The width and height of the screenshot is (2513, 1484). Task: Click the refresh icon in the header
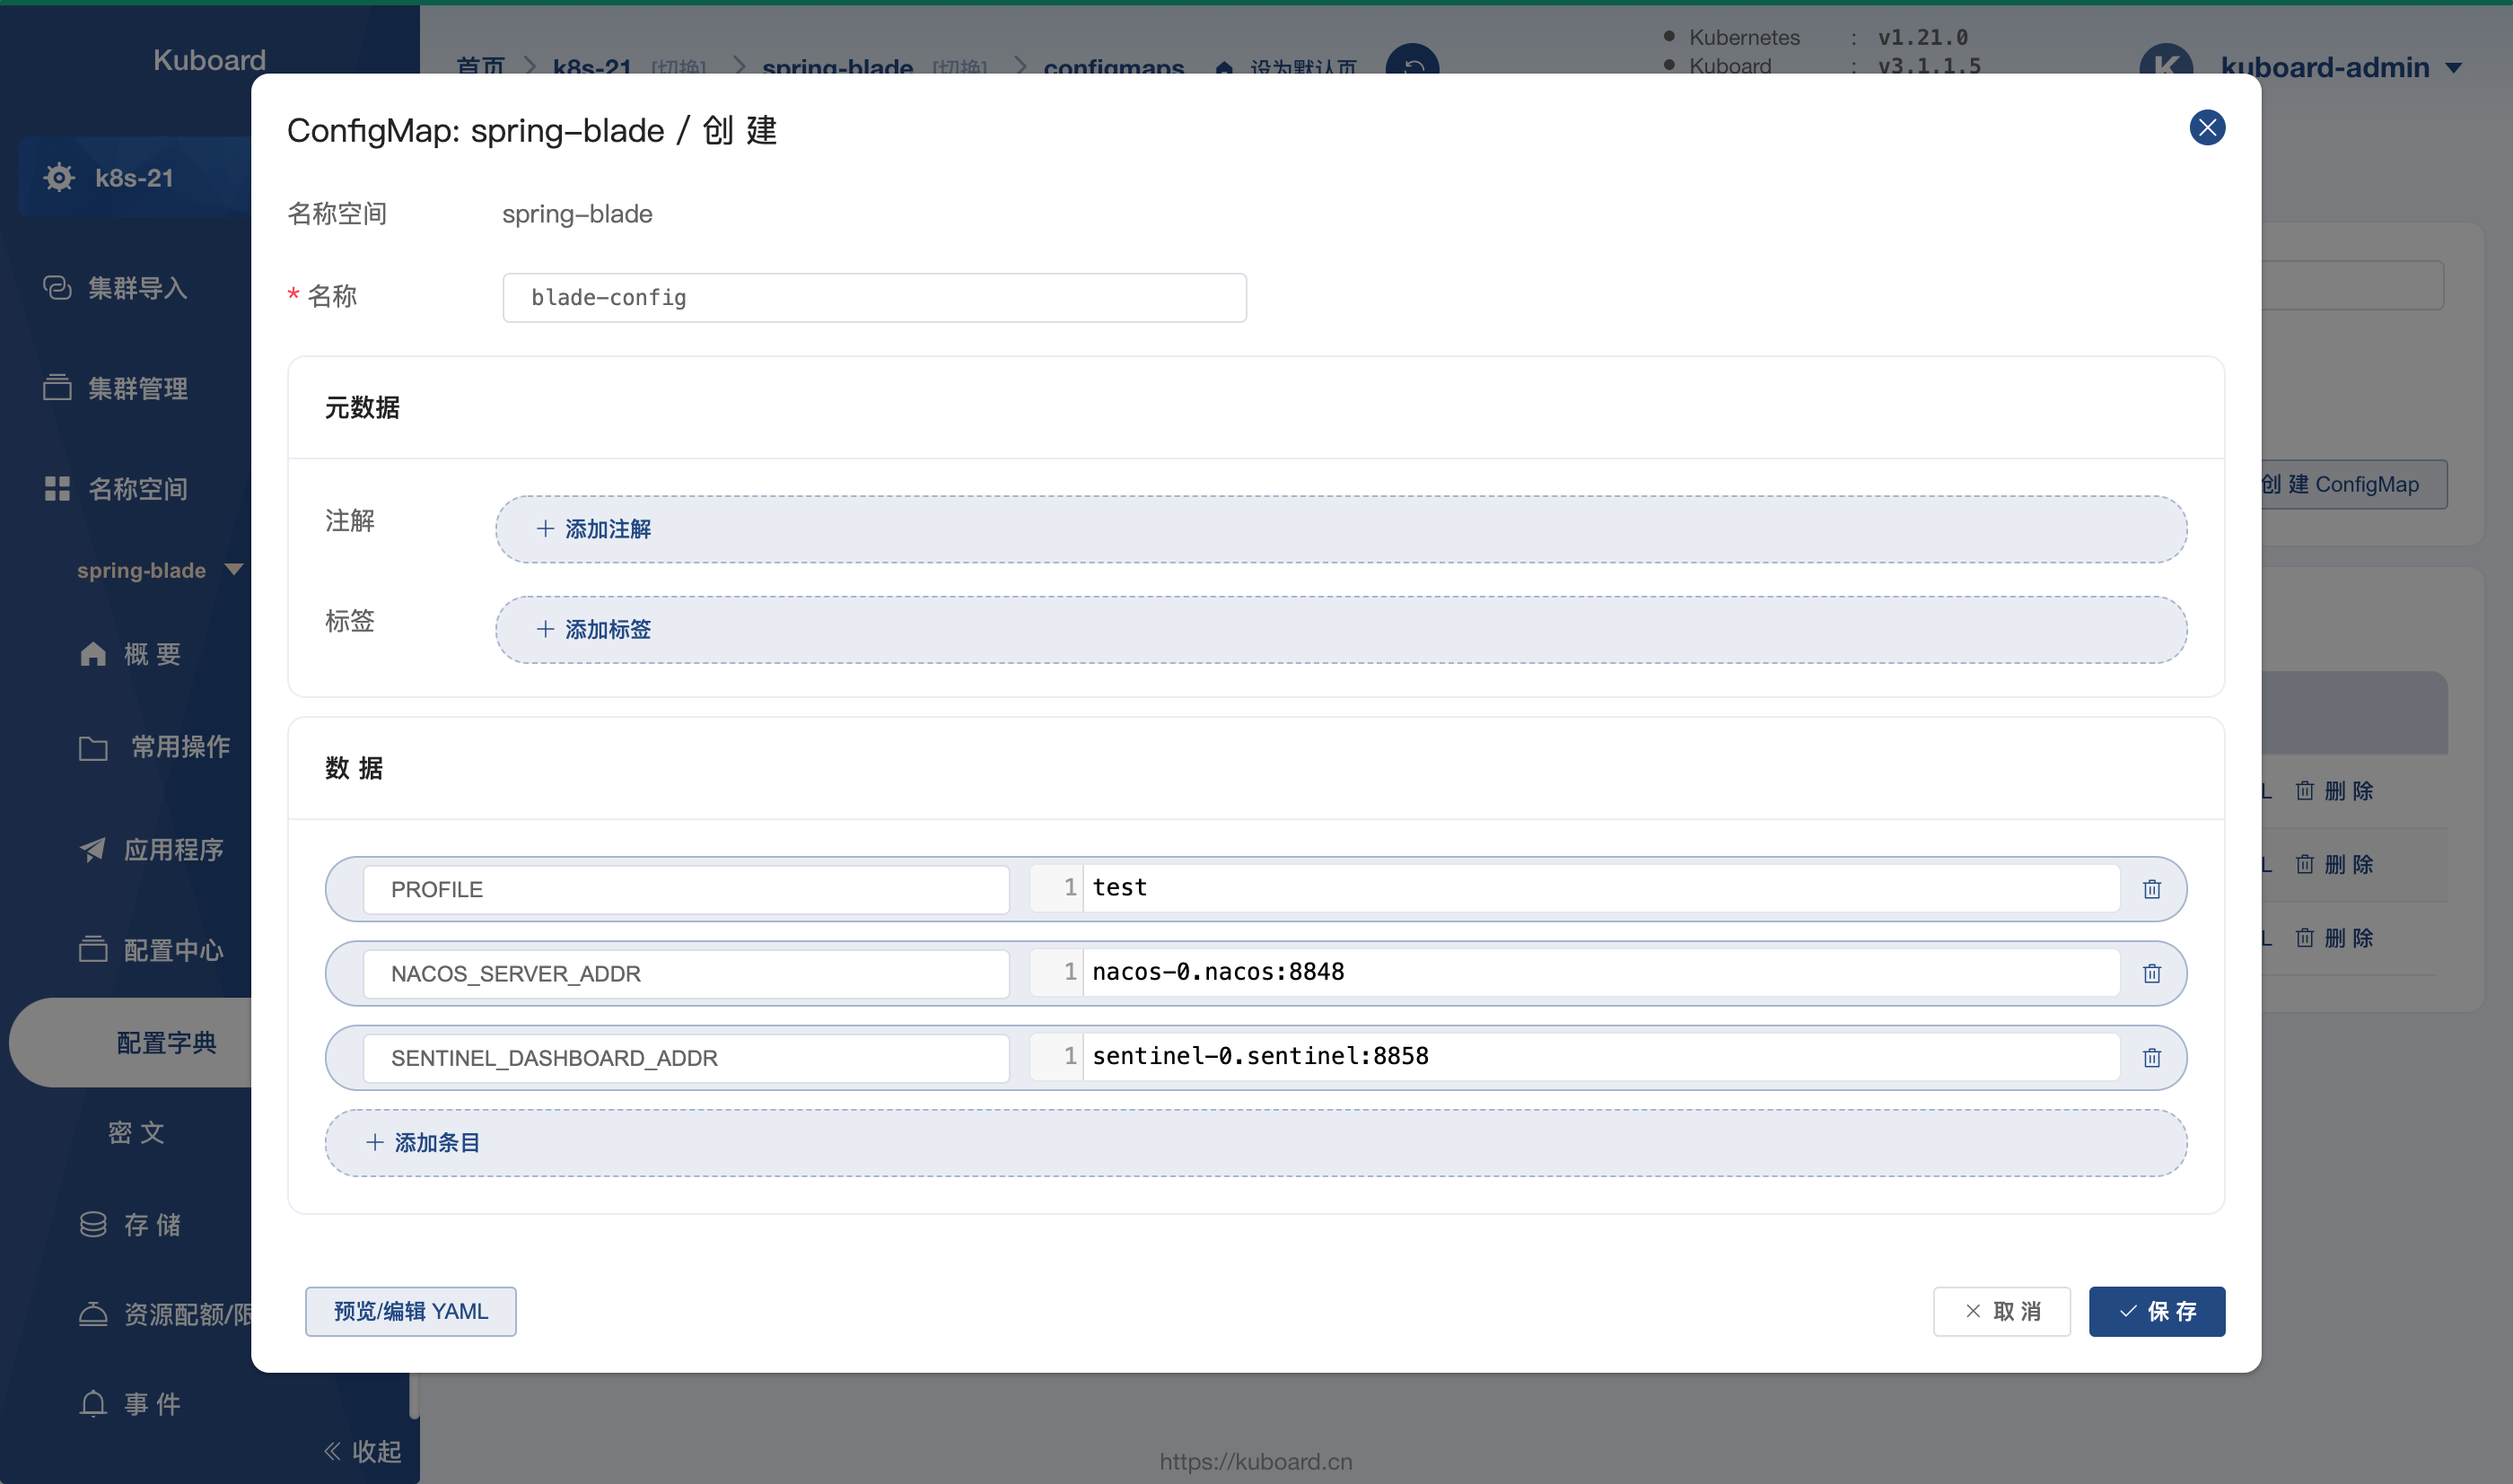tap(1412, 60)
